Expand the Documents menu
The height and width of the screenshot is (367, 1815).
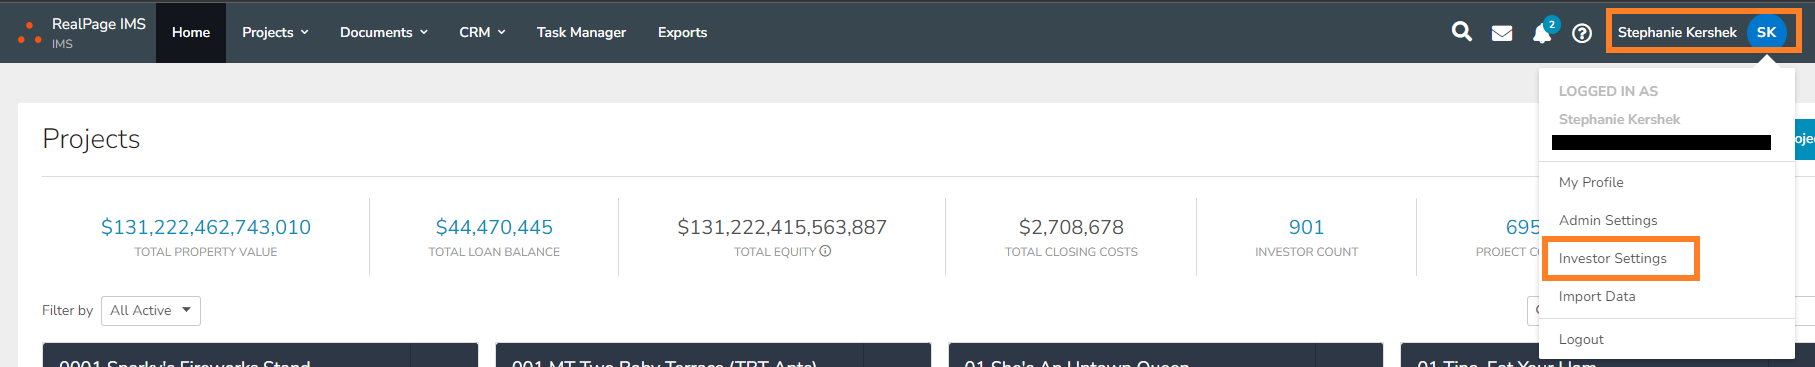coord(384,32)
